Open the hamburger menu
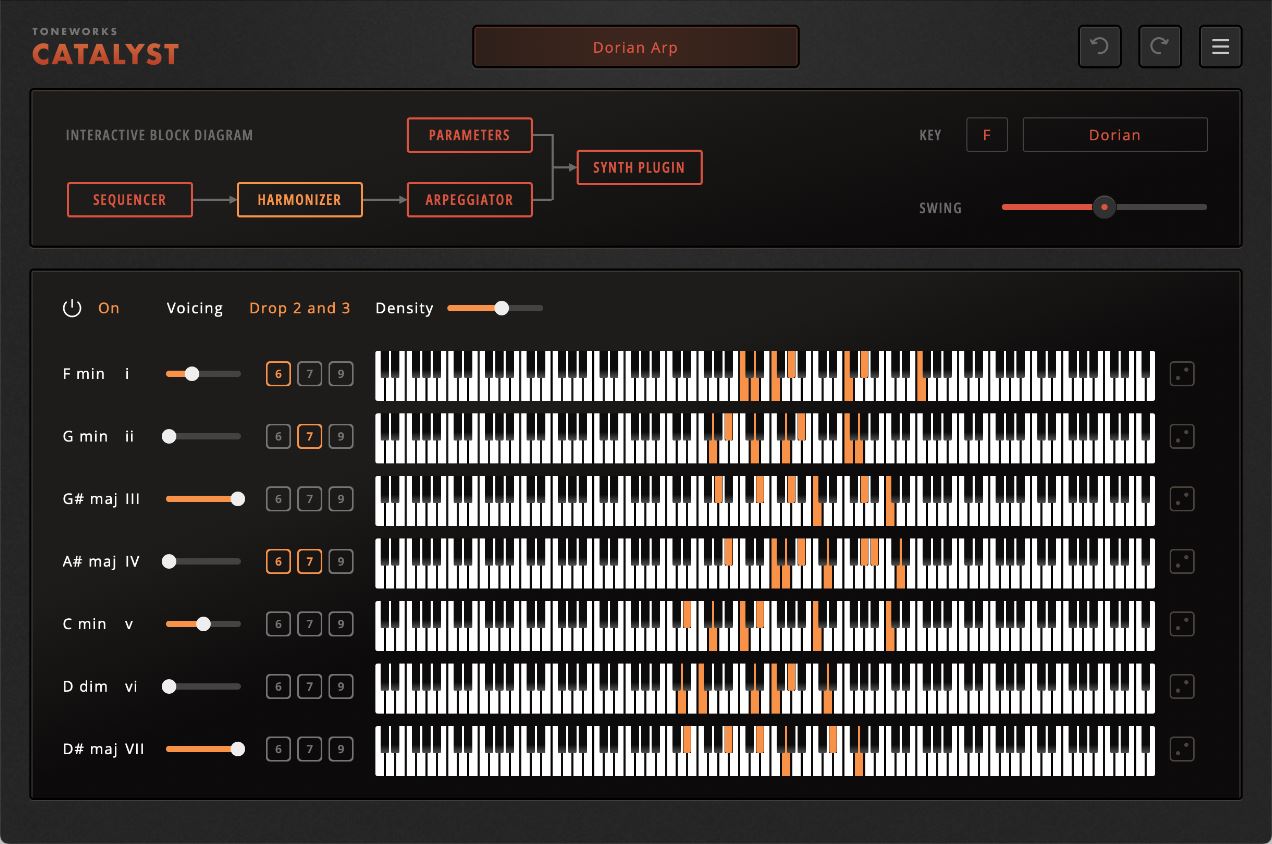 (x=1220, y=47)
